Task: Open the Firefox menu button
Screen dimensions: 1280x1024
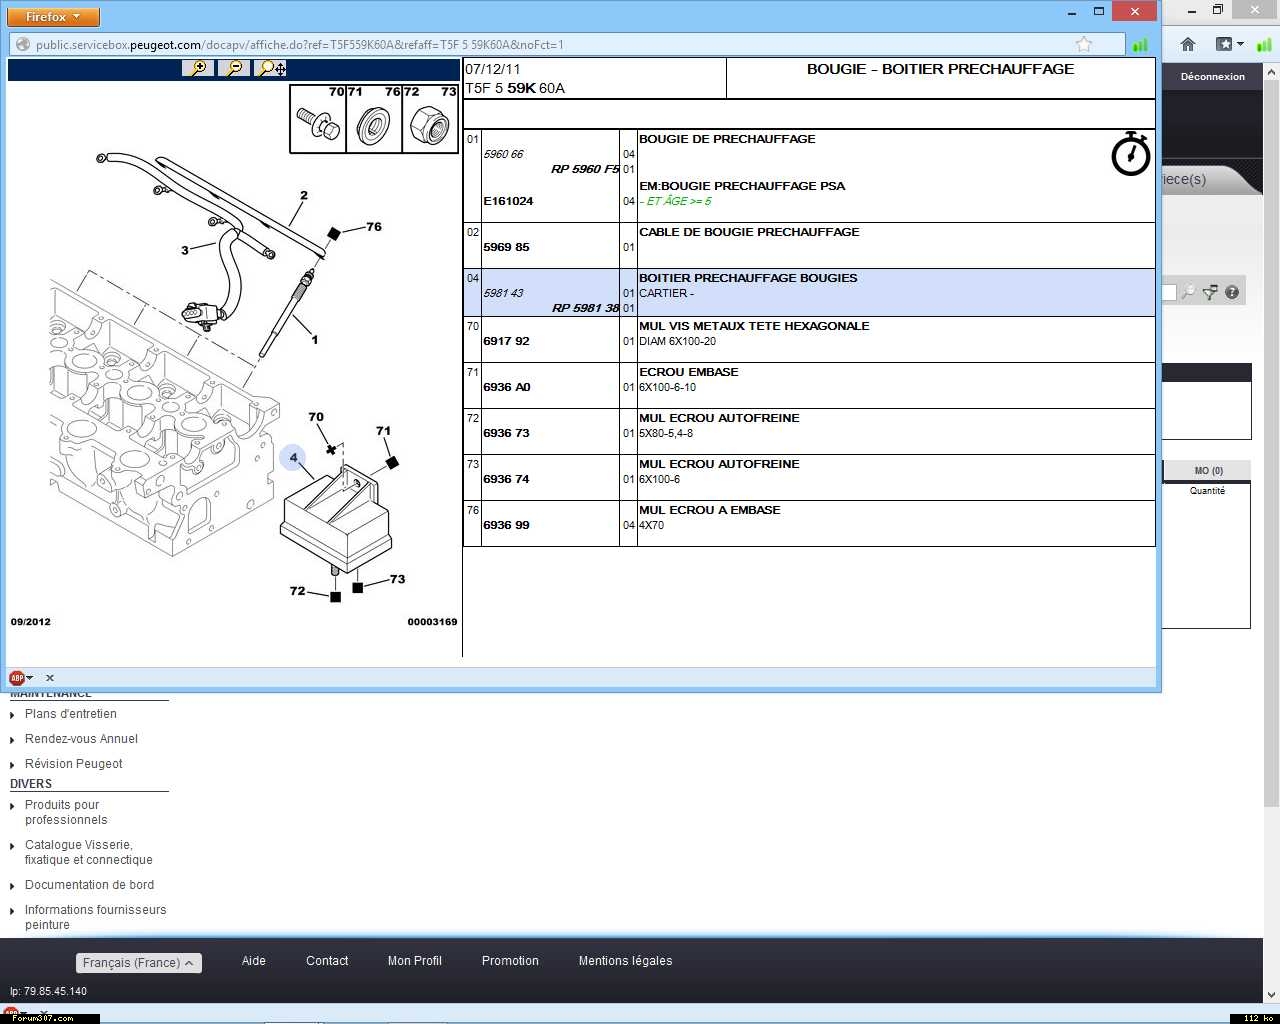Action: [53, 17]
